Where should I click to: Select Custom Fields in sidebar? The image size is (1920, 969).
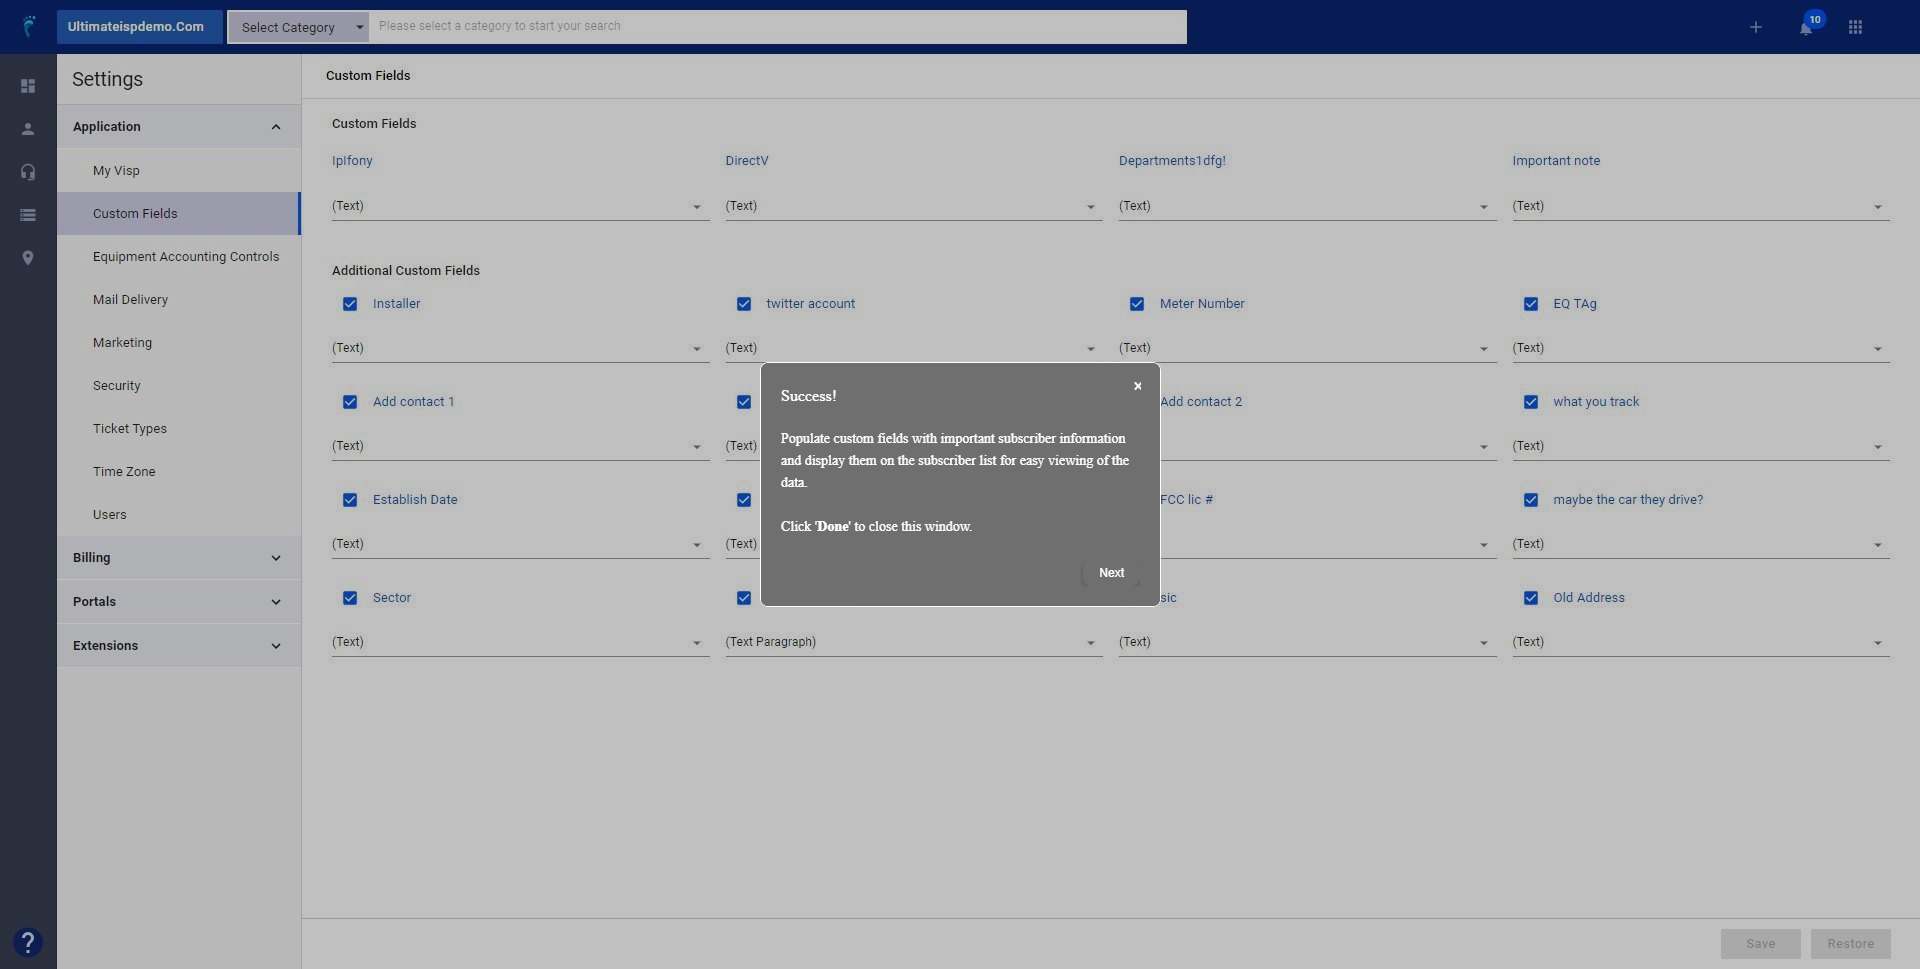[x=178, y=214]
